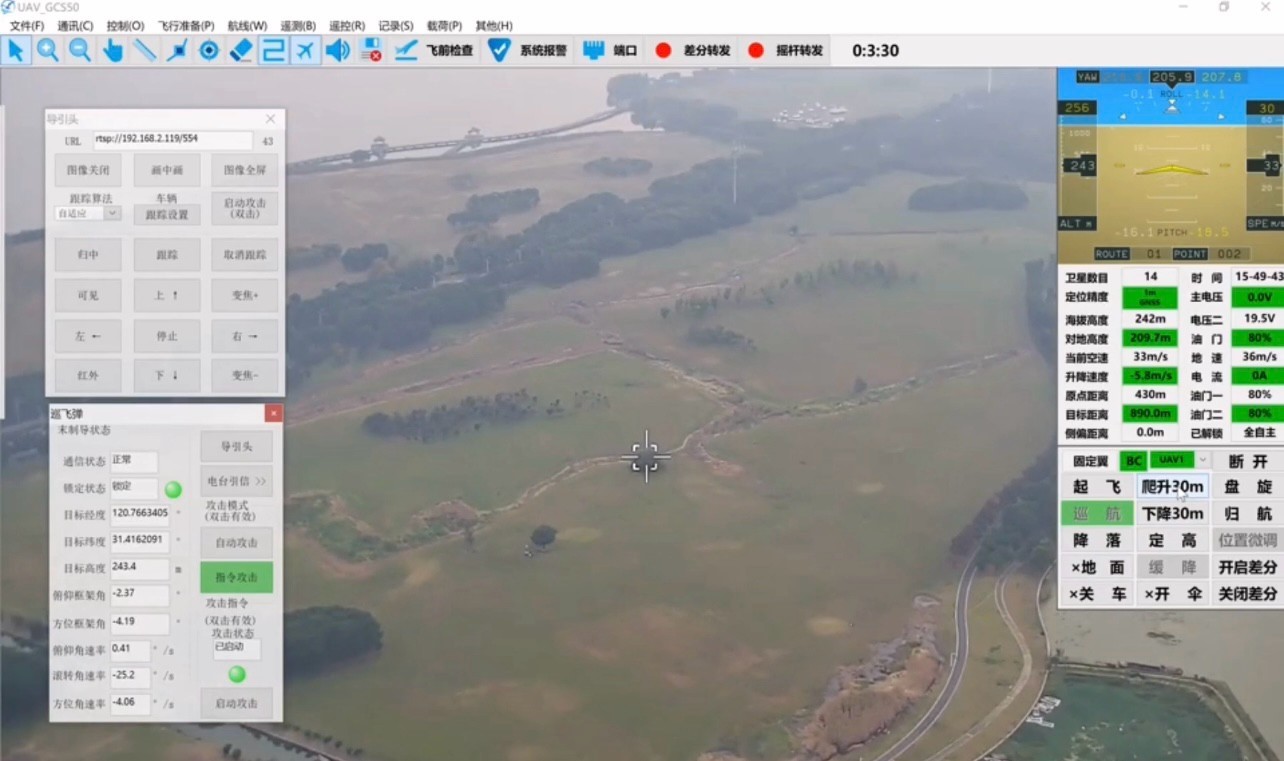Toggle the speaker sound icon
This screenshot has width=1284, height=761.
338,50
